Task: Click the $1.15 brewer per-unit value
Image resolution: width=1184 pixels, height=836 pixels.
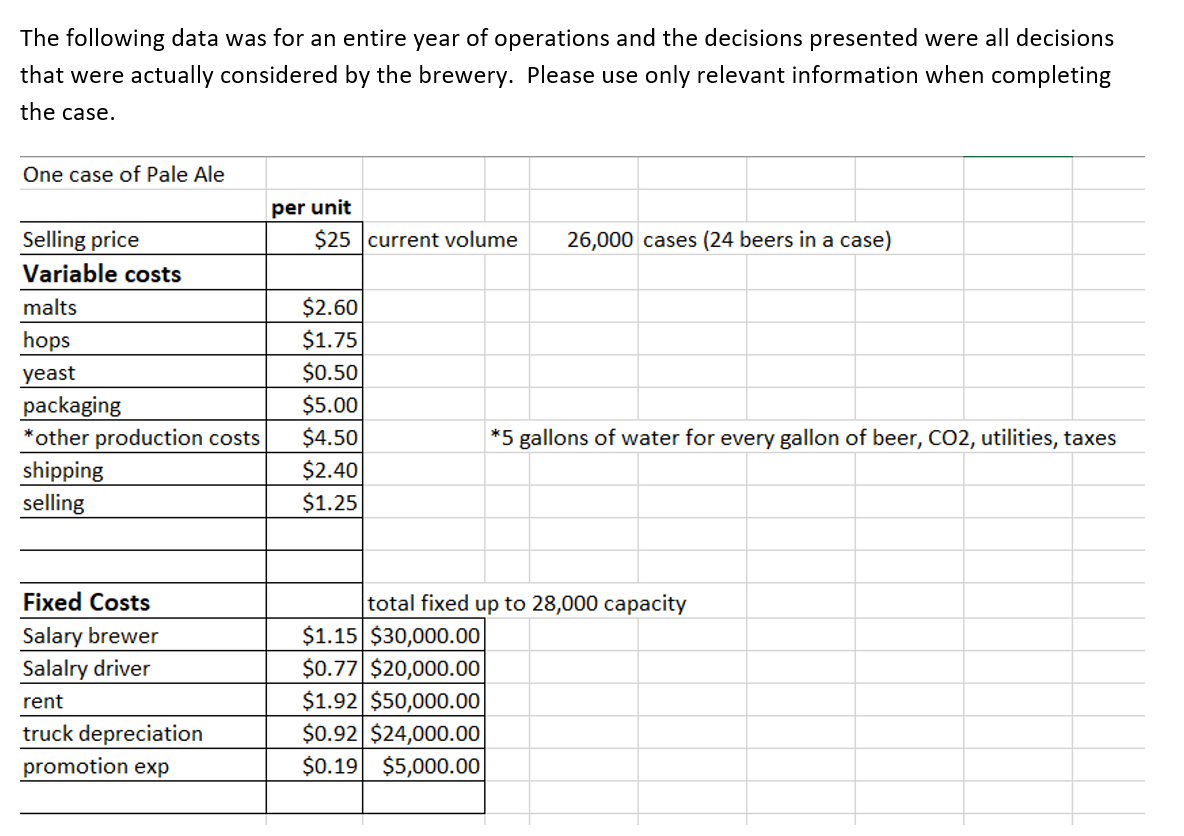Action: [x=330, y=636]
